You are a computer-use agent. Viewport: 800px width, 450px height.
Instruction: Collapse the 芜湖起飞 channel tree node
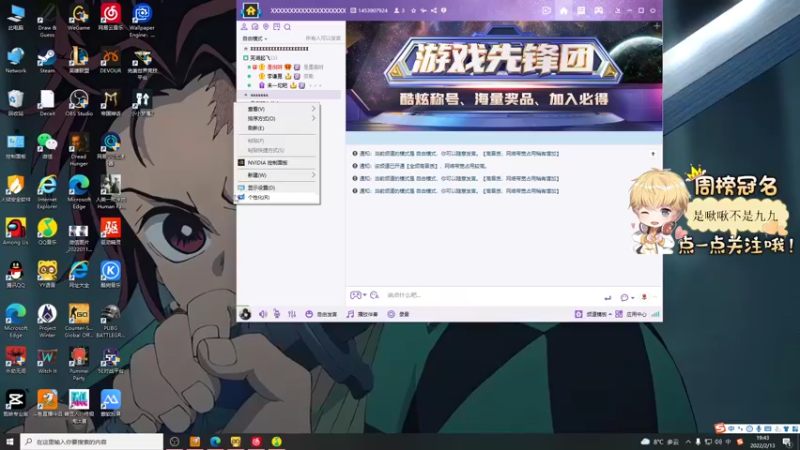pos(245,58)
